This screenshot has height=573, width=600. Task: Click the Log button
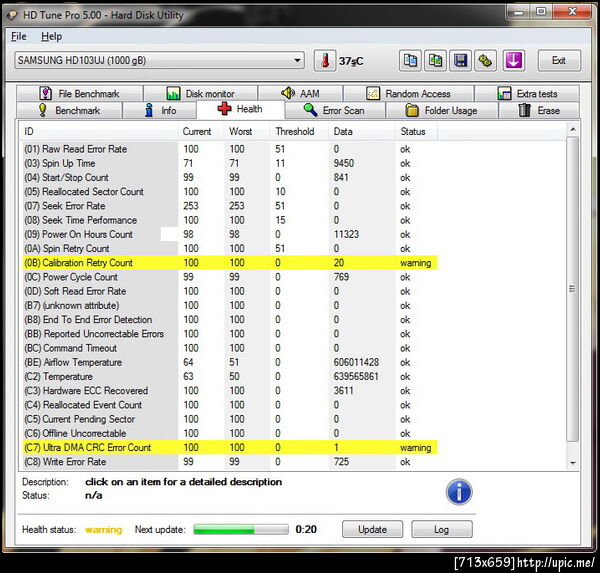pyautogui.click(x=442, y=529)
